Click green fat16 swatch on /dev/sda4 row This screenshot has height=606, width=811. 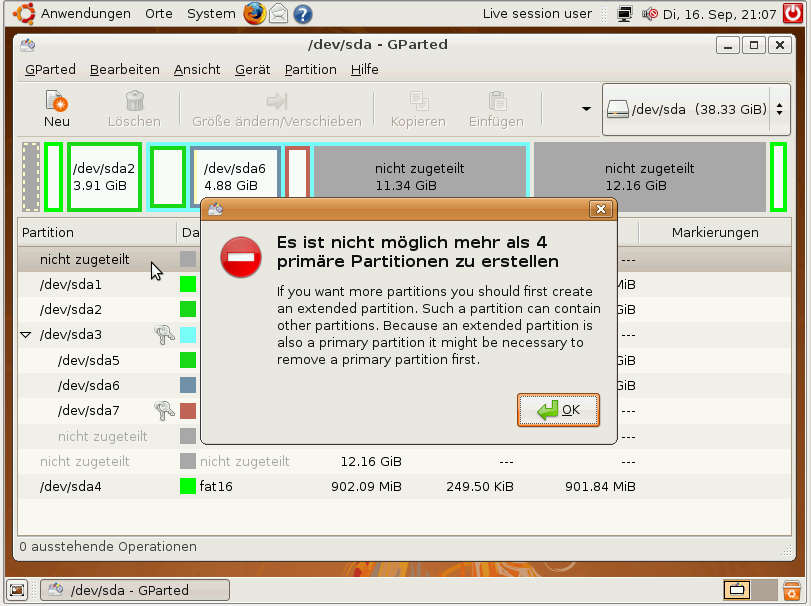187,487
